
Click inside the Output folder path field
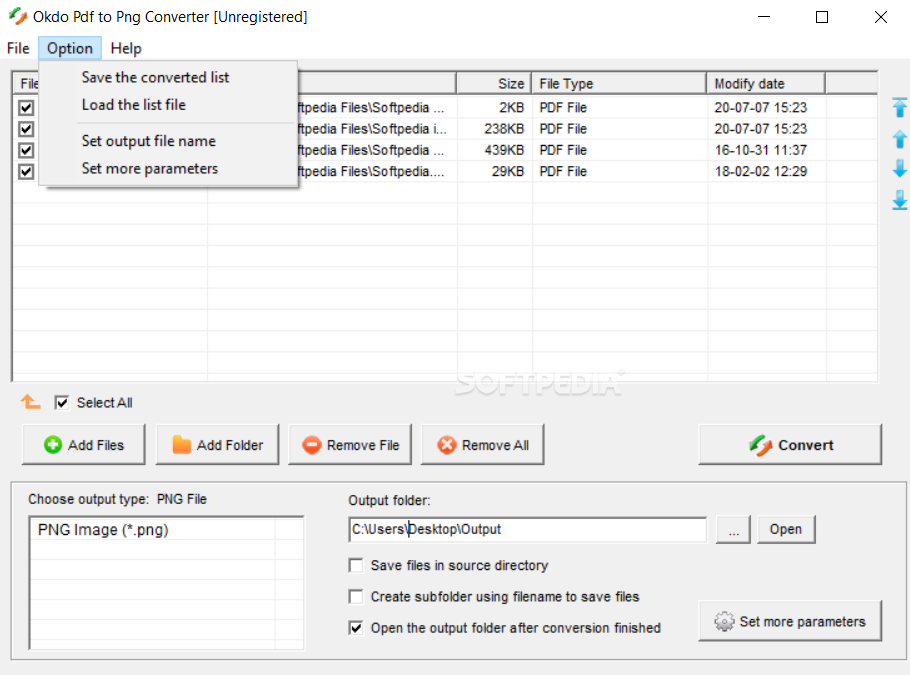tap(528, 529)
